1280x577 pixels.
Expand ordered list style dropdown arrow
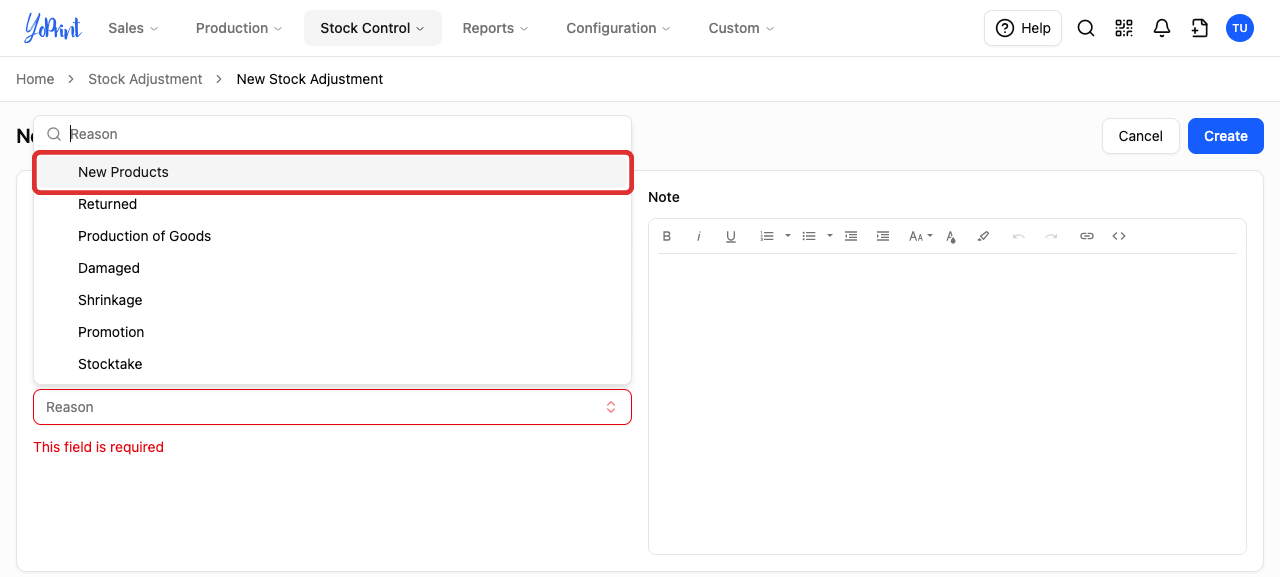point(788,236)
